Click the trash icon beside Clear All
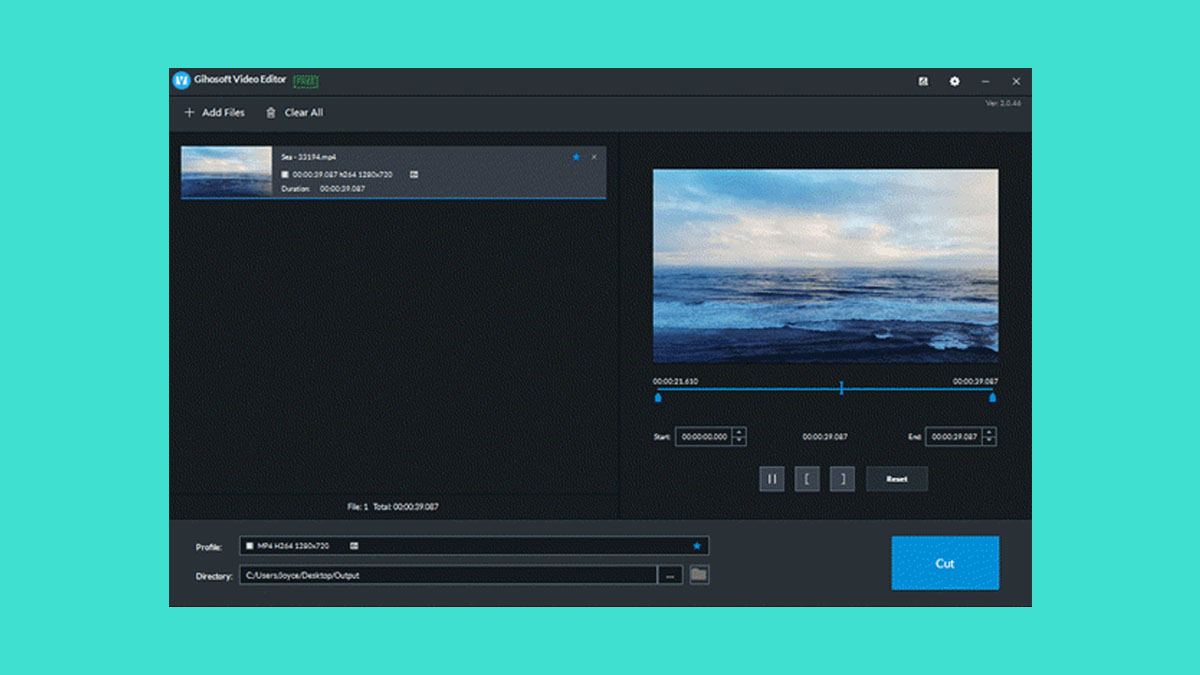The width and height of the screenshot is (1200, 675). pos(271,112)
